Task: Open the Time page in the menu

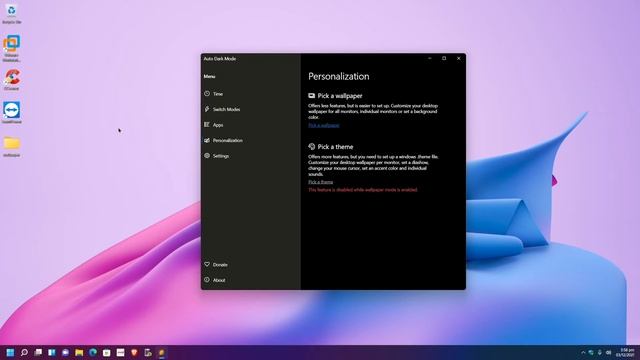Action: 214,94
